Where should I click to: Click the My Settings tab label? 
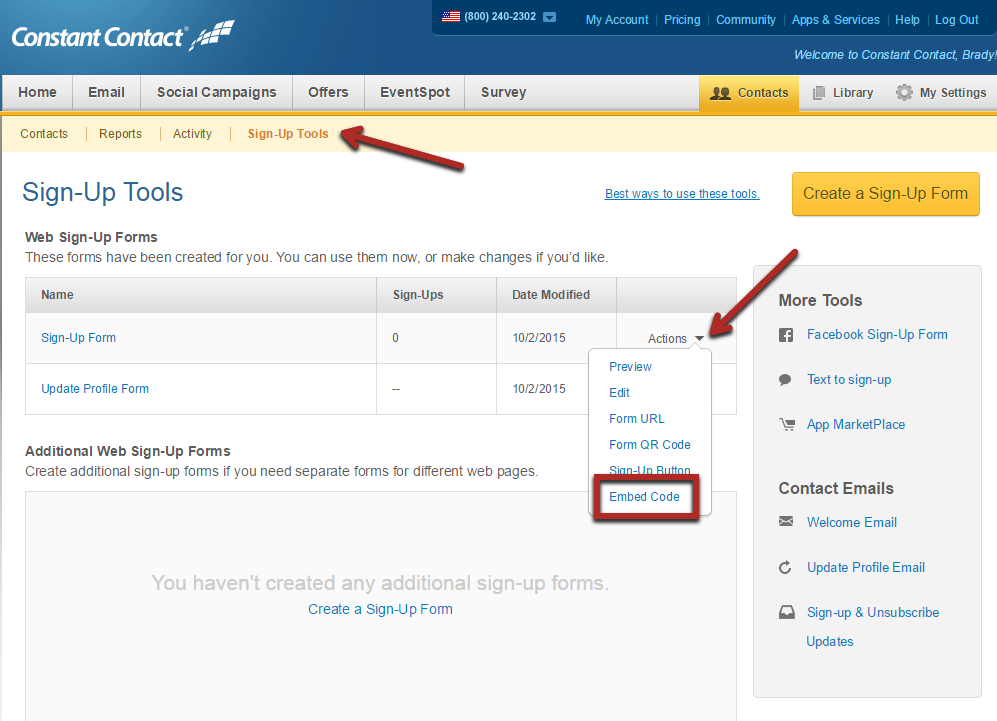[x=952, y=93]
